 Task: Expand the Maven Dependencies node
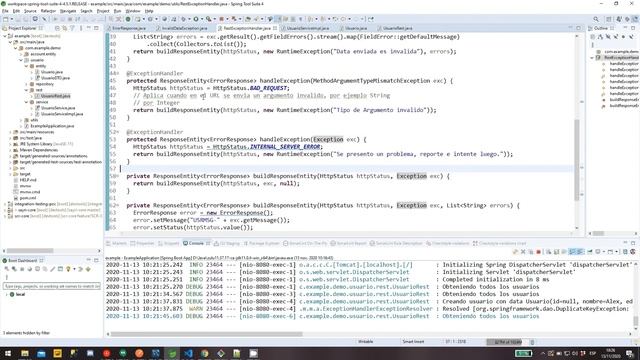point(10,150)
